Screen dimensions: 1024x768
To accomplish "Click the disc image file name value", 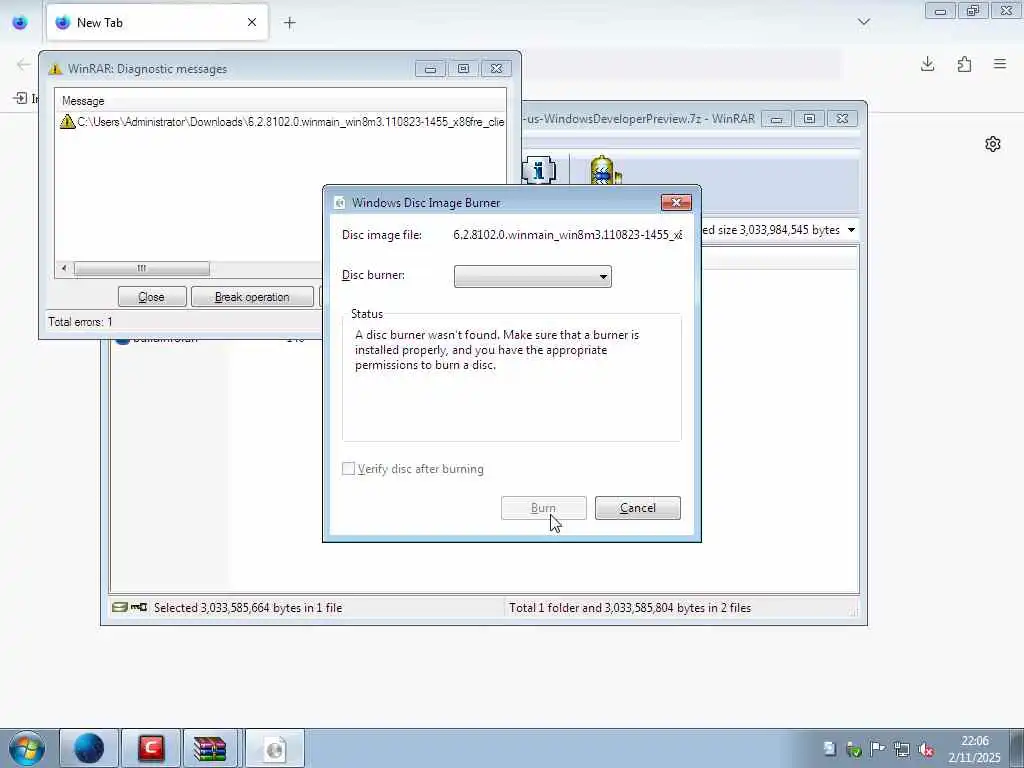I will (x=568, y=234).
